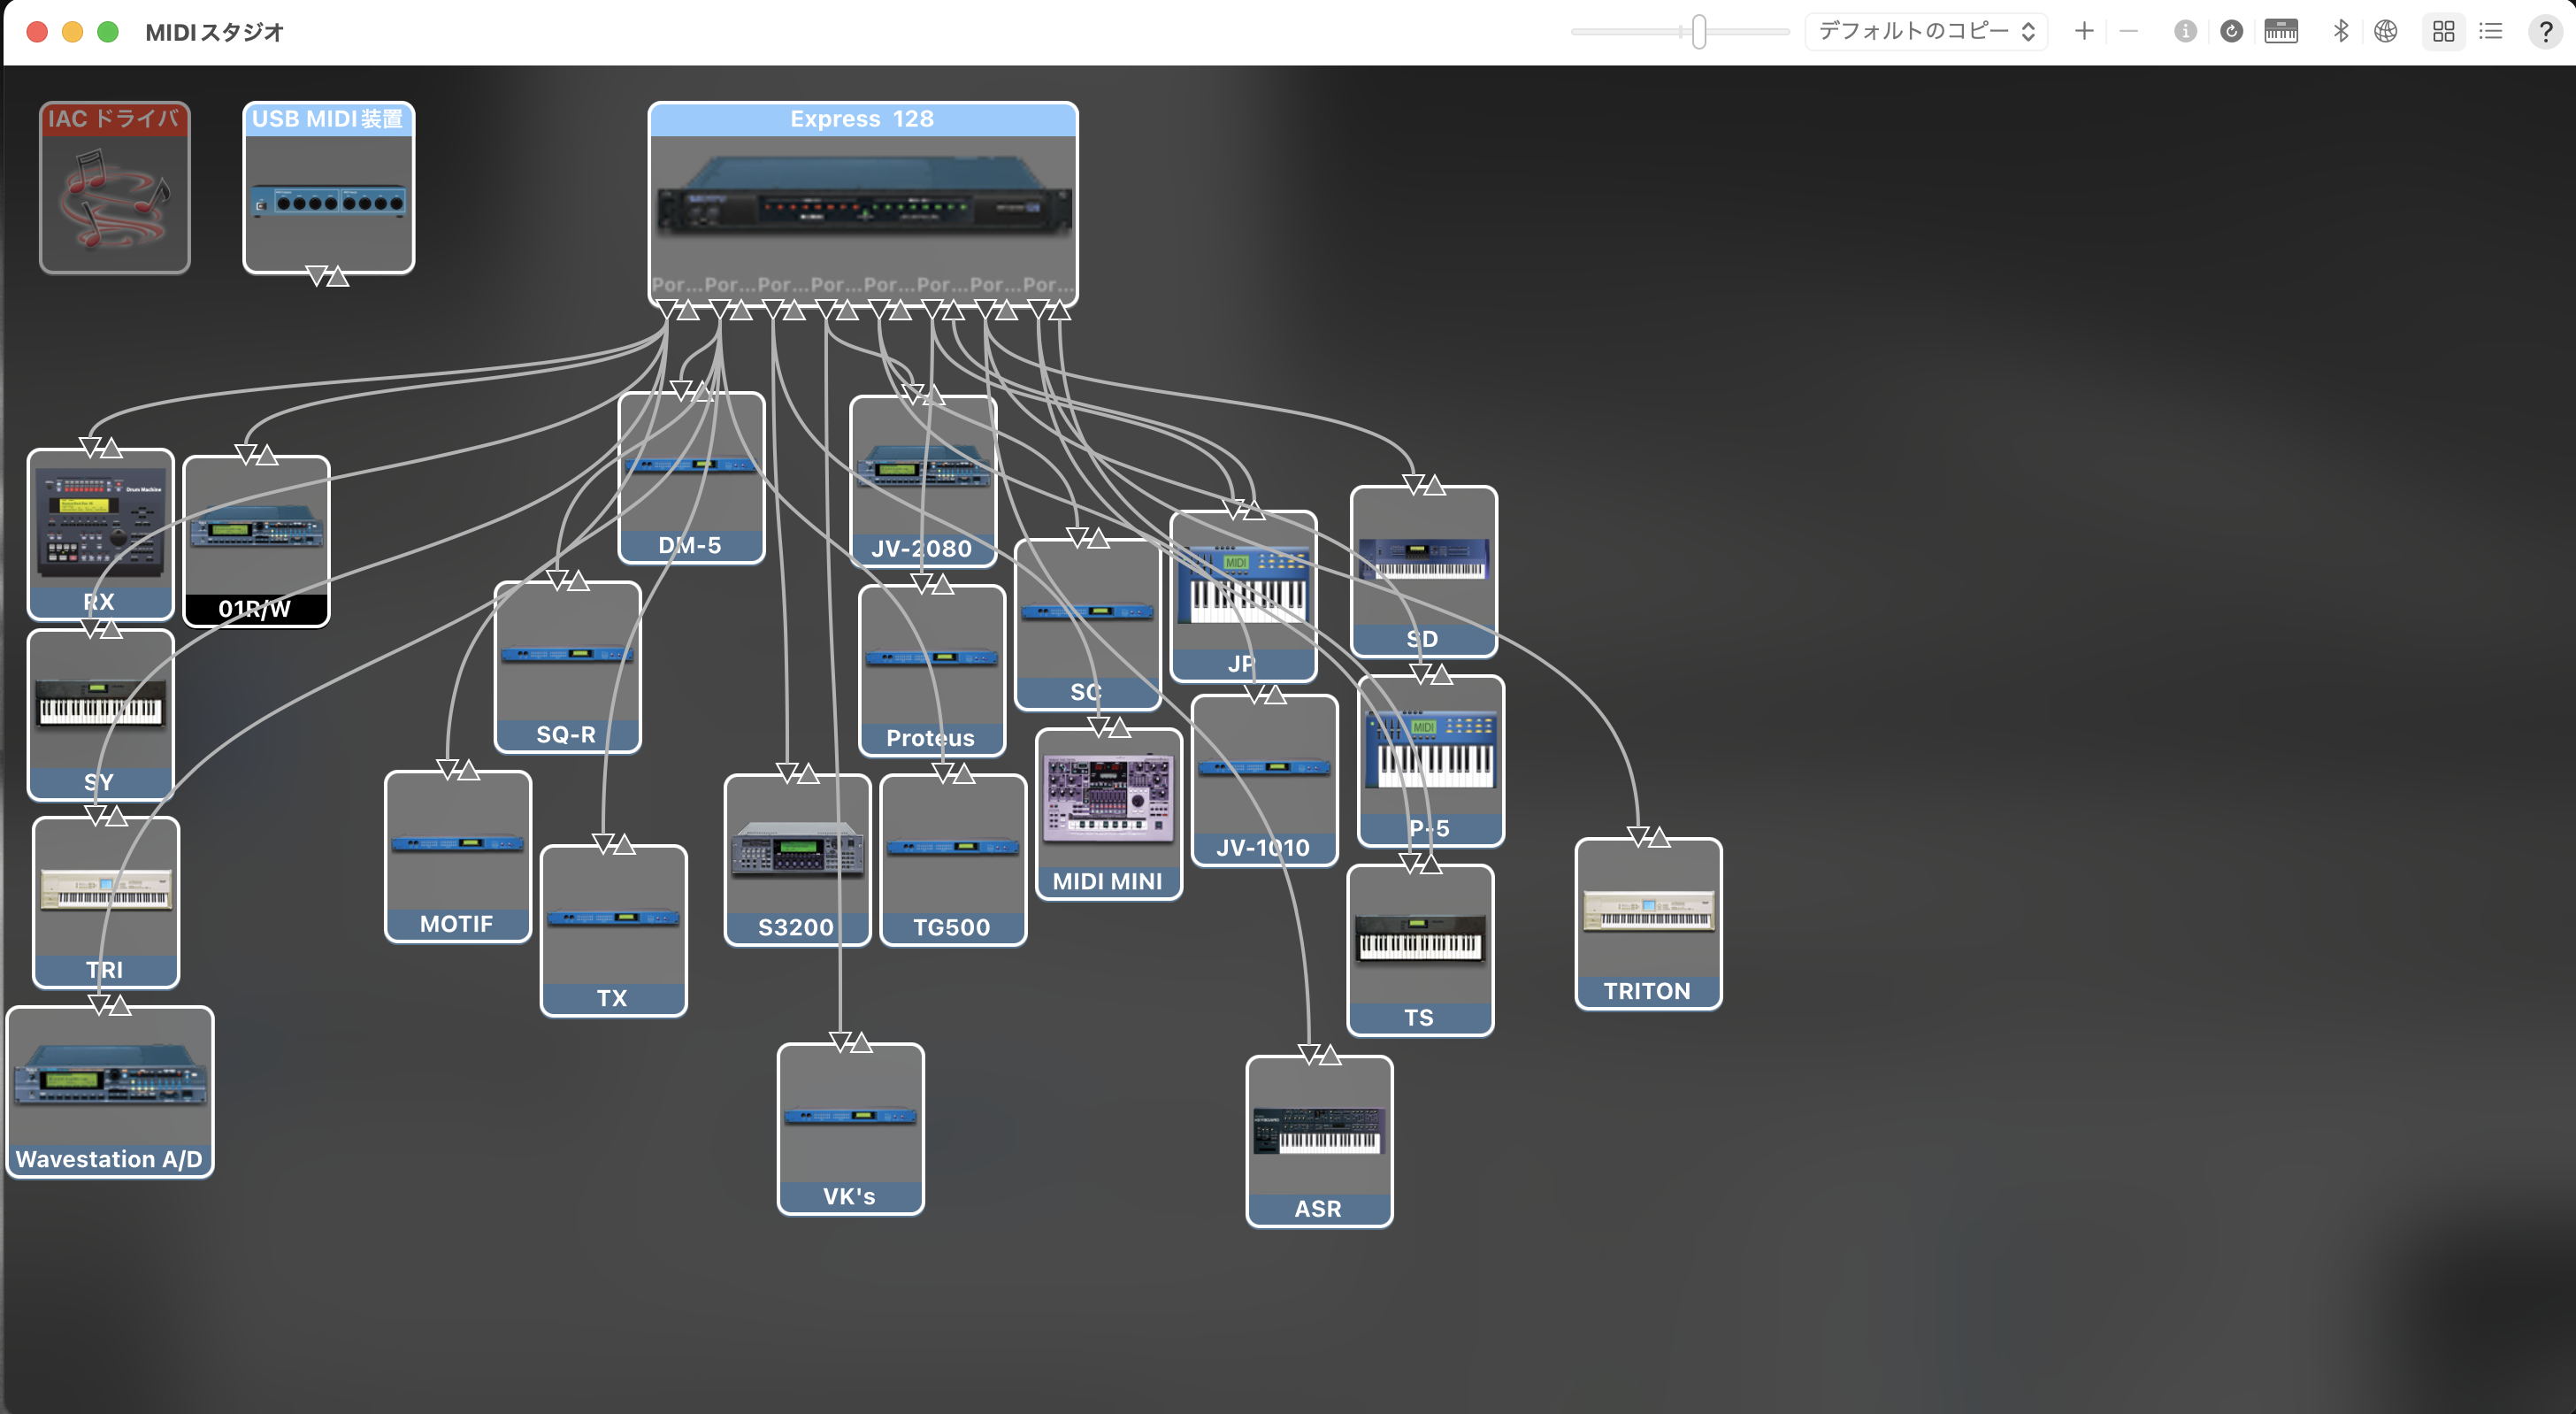This screenshot has height=1414, width=2576.
Task: Select the Express 128 interface
Action: coord(862,200)
